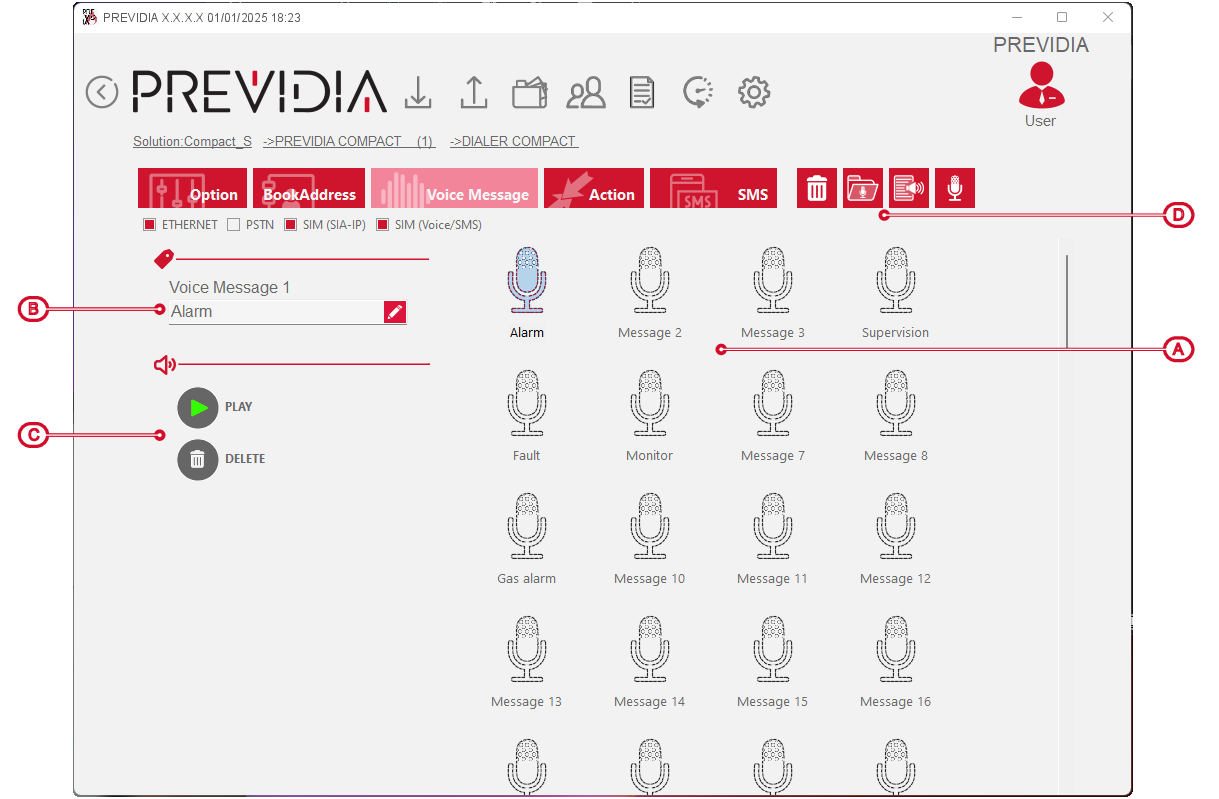Open the users icon in the top toolbar

pyautogui.click(x=586, y=93)
